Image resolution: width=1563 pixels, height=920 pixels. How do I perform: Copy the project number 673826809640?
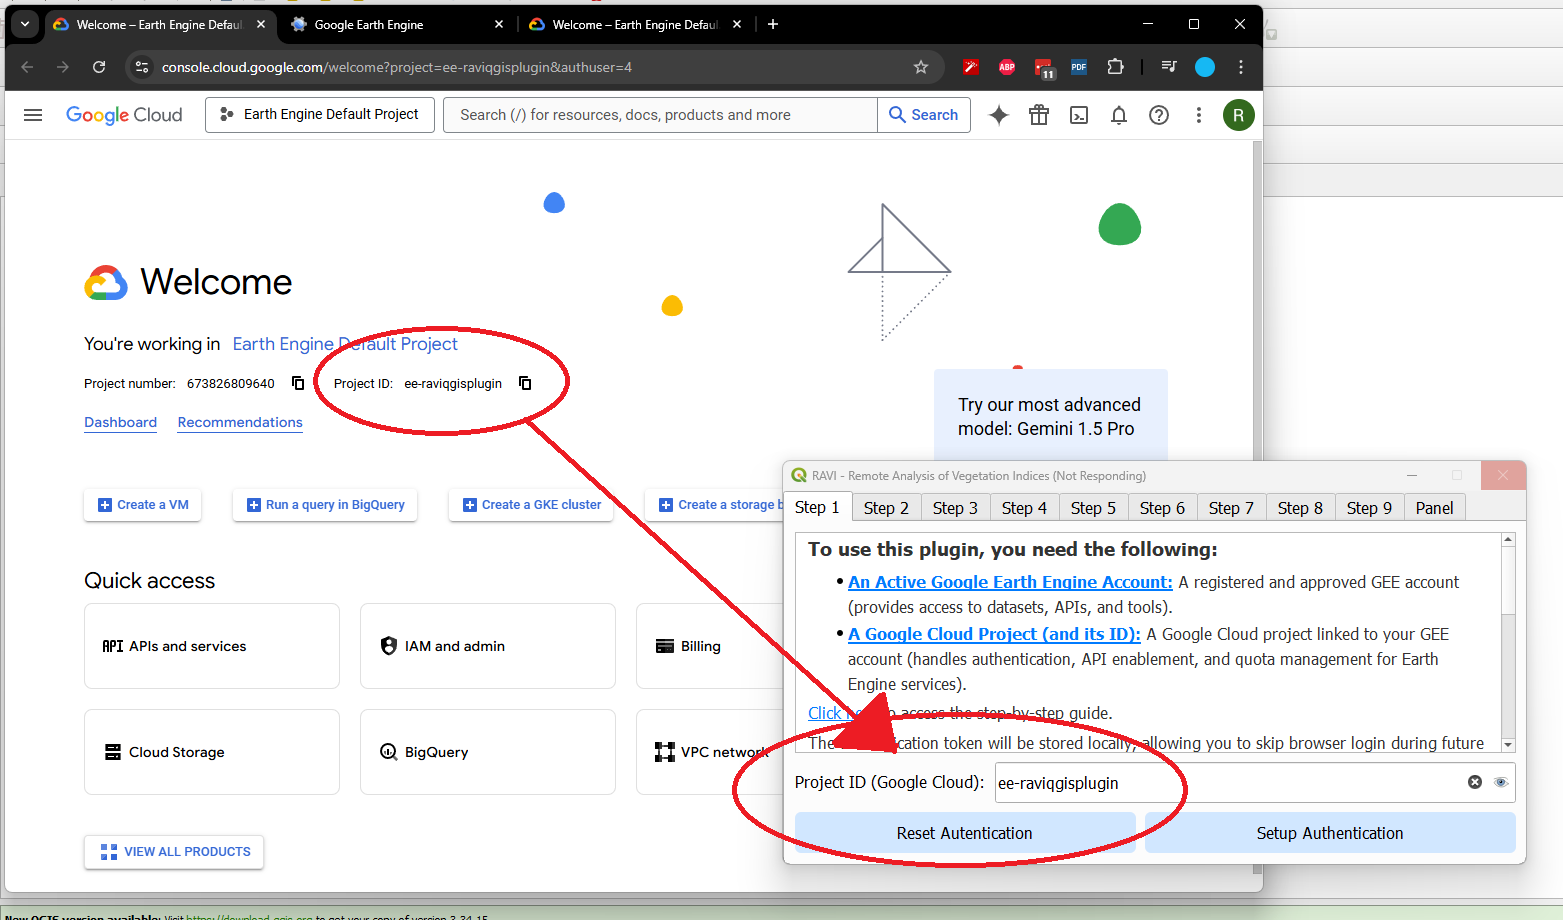point(297,382)
